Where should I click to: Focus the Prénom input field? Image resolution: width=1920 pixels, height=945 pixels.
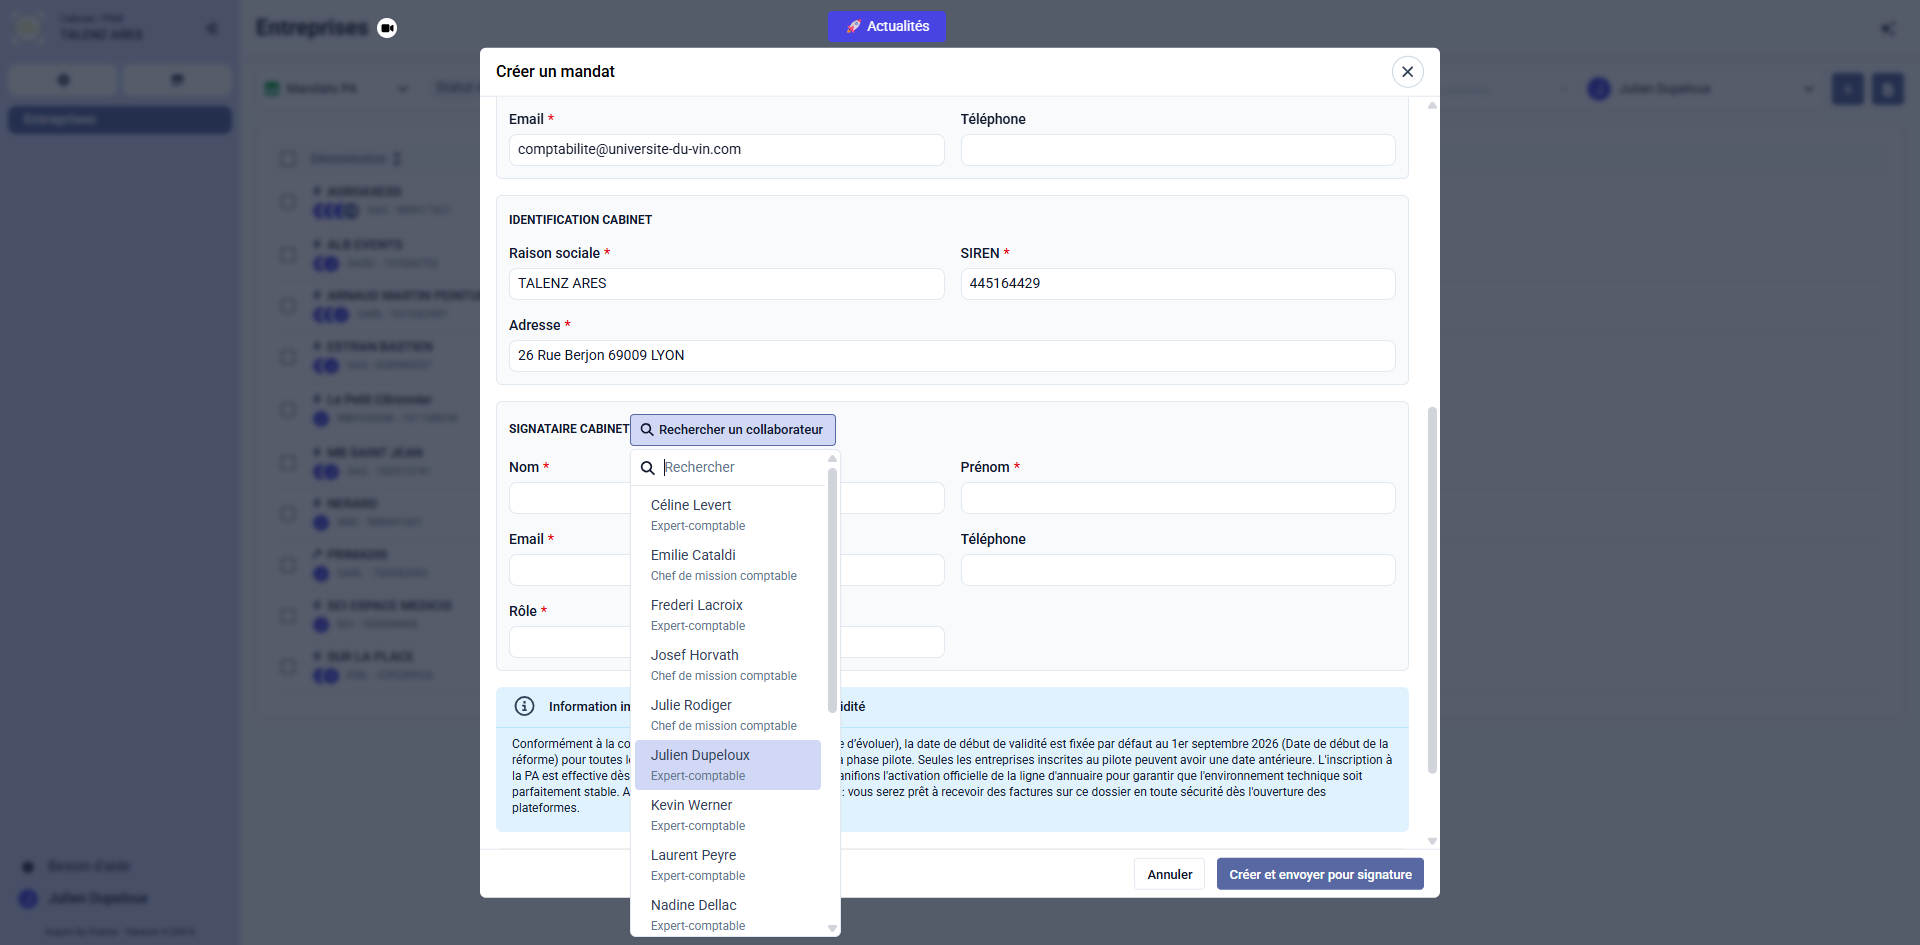[x=1177, y=498]
